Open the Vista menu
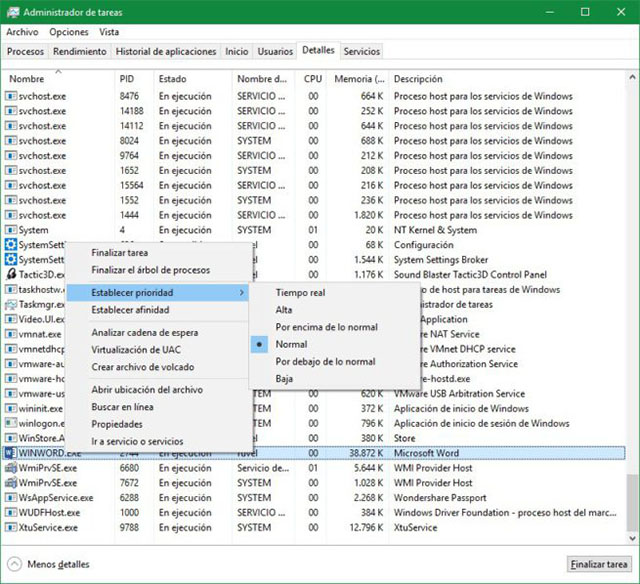 [109, 32]
